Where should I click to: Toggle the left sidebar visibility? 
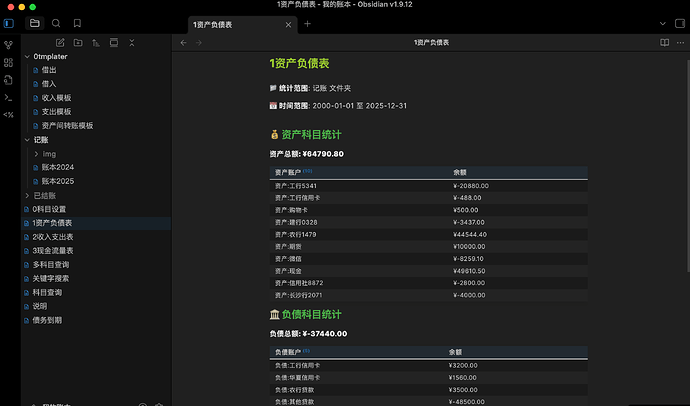pyautogui.click(x=10, y=23)
